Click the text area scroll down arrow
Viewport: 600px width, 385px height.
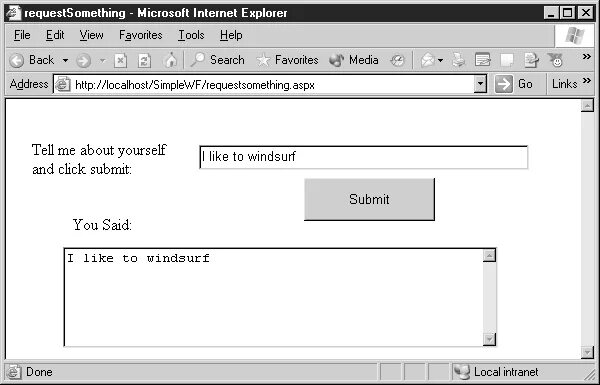[x=489, y=339]
